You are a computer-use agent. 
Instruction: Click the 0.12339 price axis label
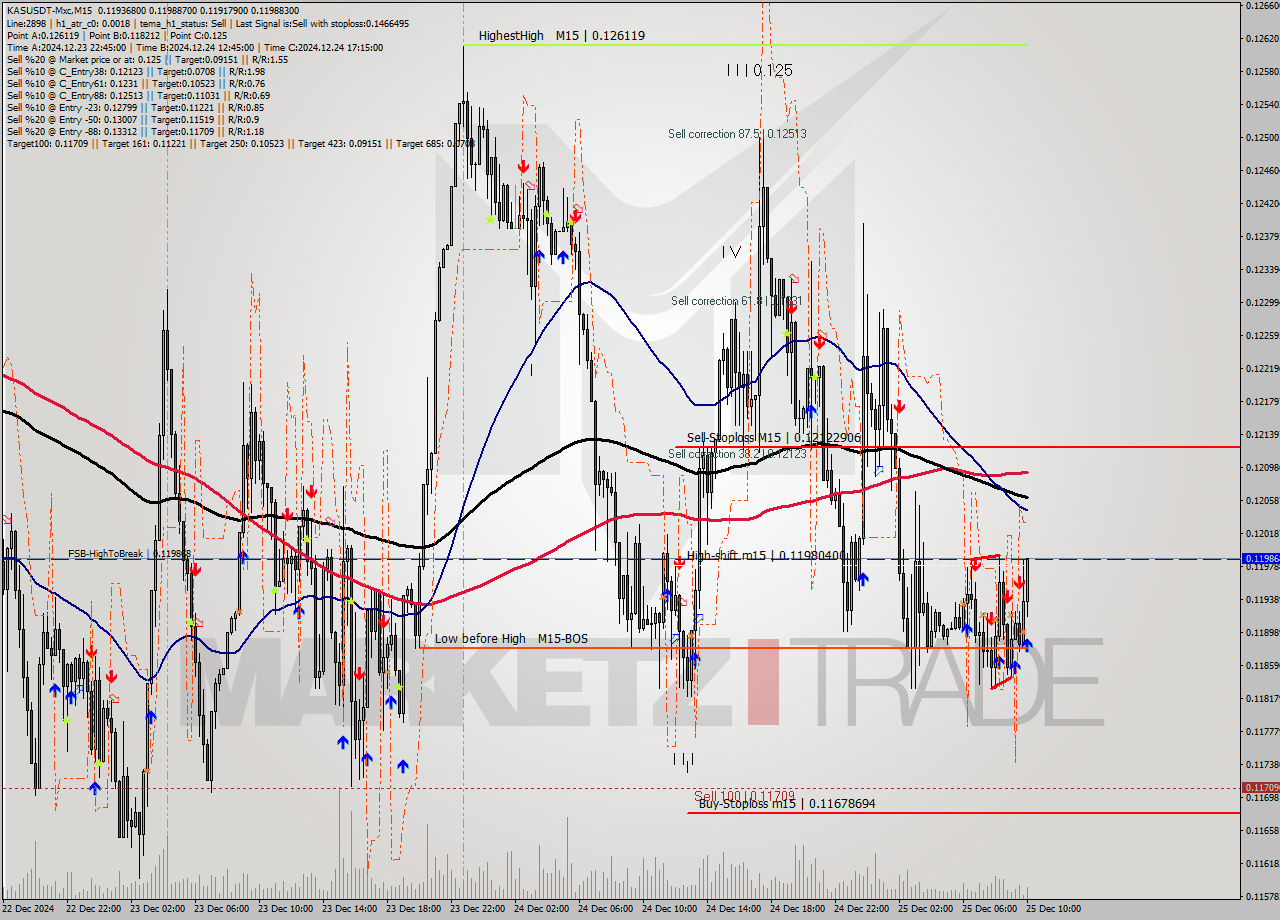click(1262, 269)
